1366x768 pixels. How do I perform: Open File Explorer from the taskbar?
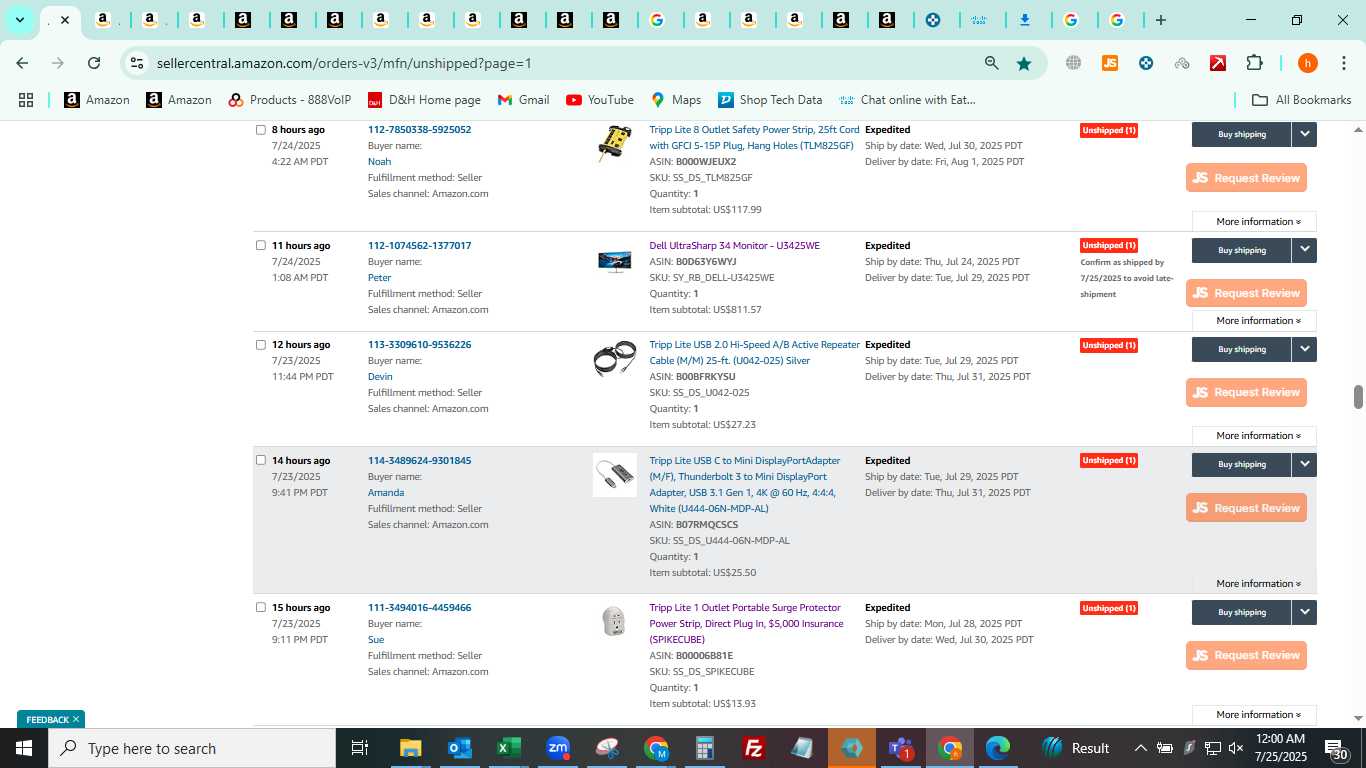click(x=411, y=748)
